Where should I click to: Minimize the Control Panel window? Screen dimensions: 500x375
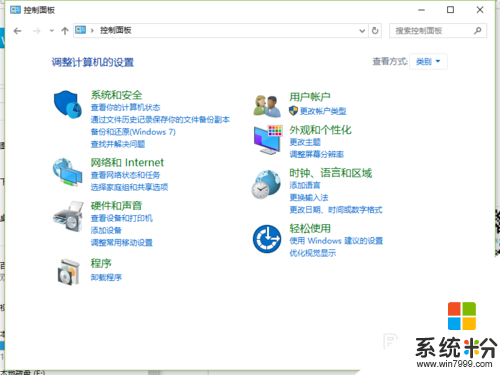[x=422, y=10]
